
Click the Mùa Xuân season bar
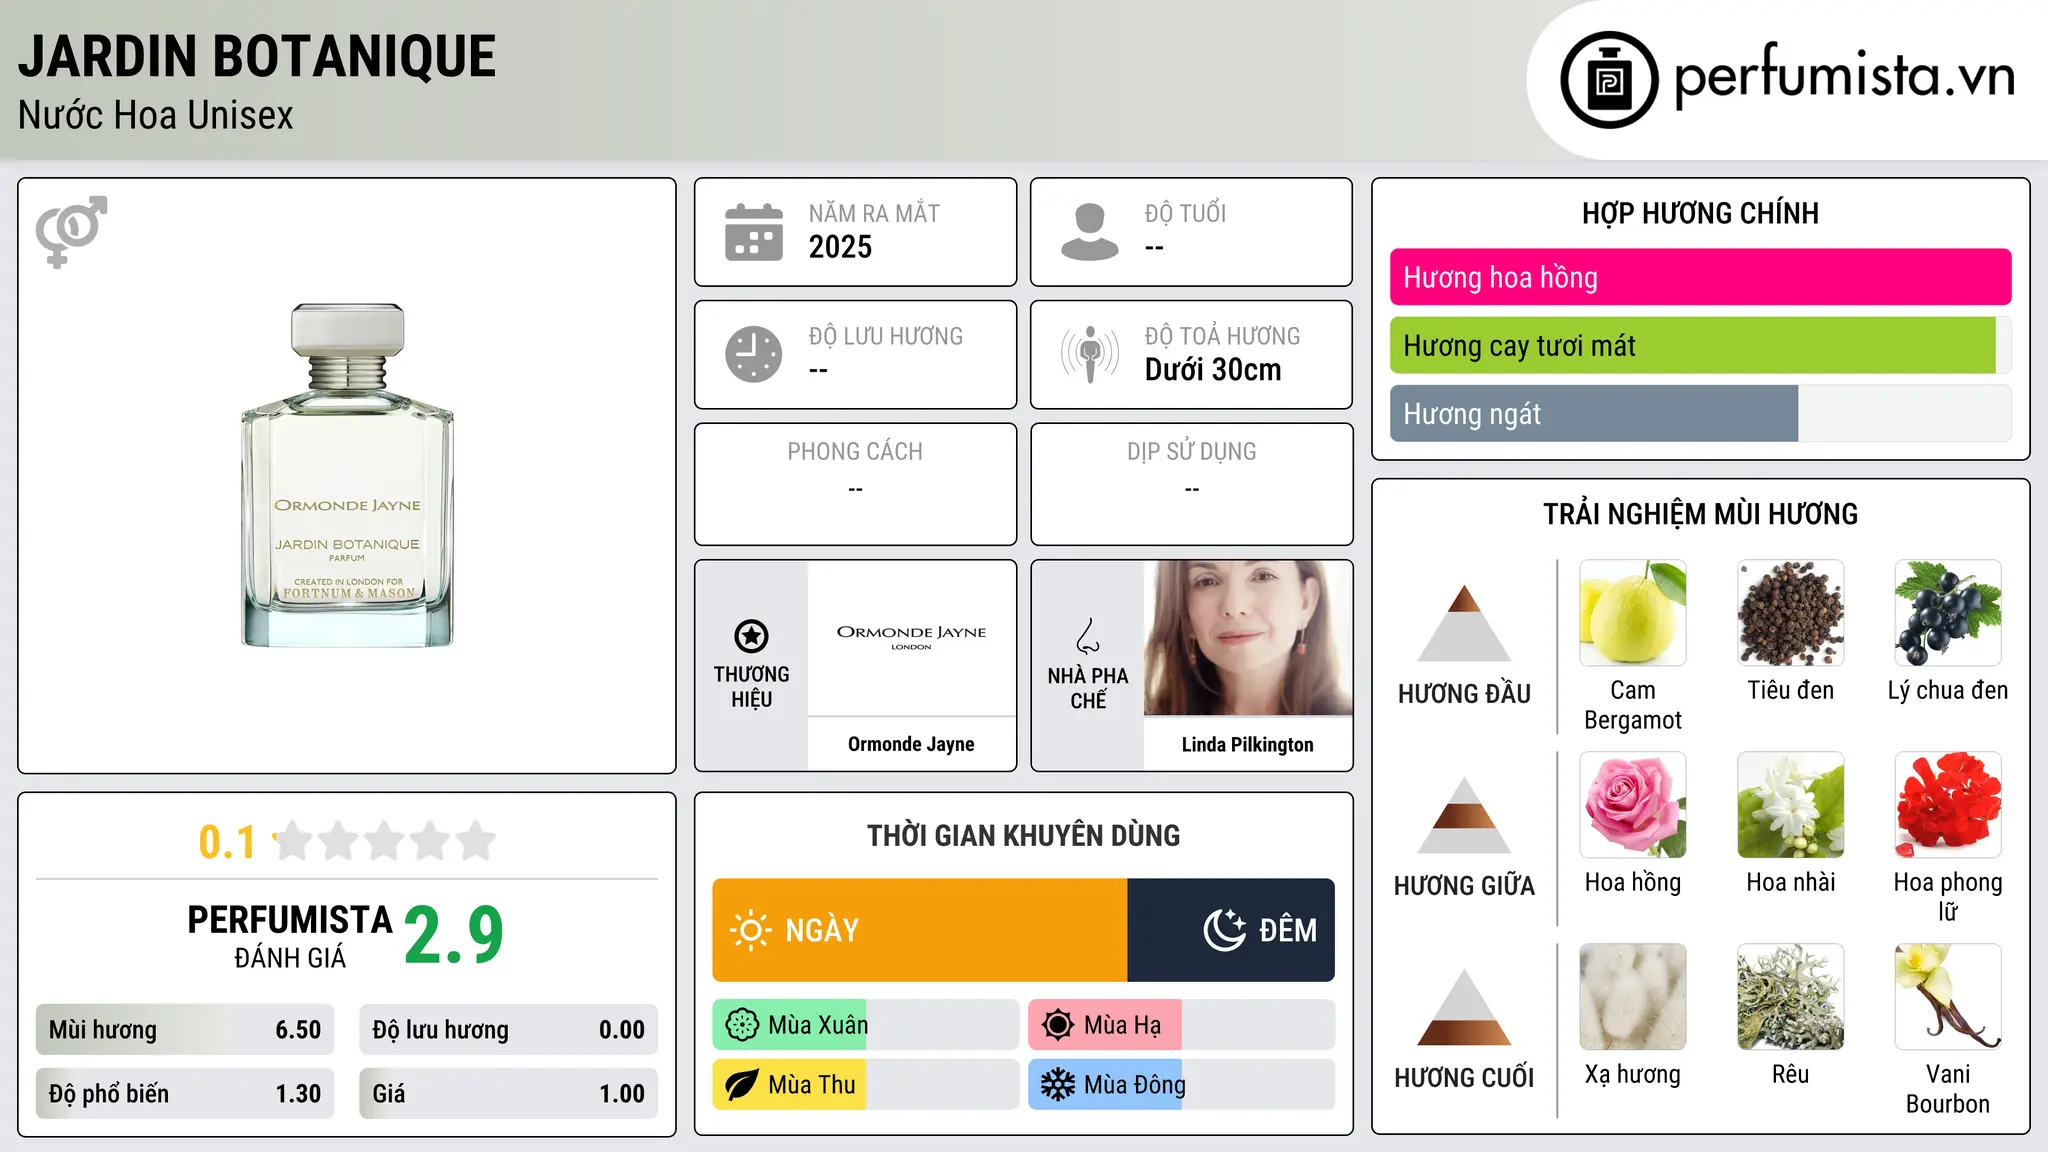coord(866,1025)
